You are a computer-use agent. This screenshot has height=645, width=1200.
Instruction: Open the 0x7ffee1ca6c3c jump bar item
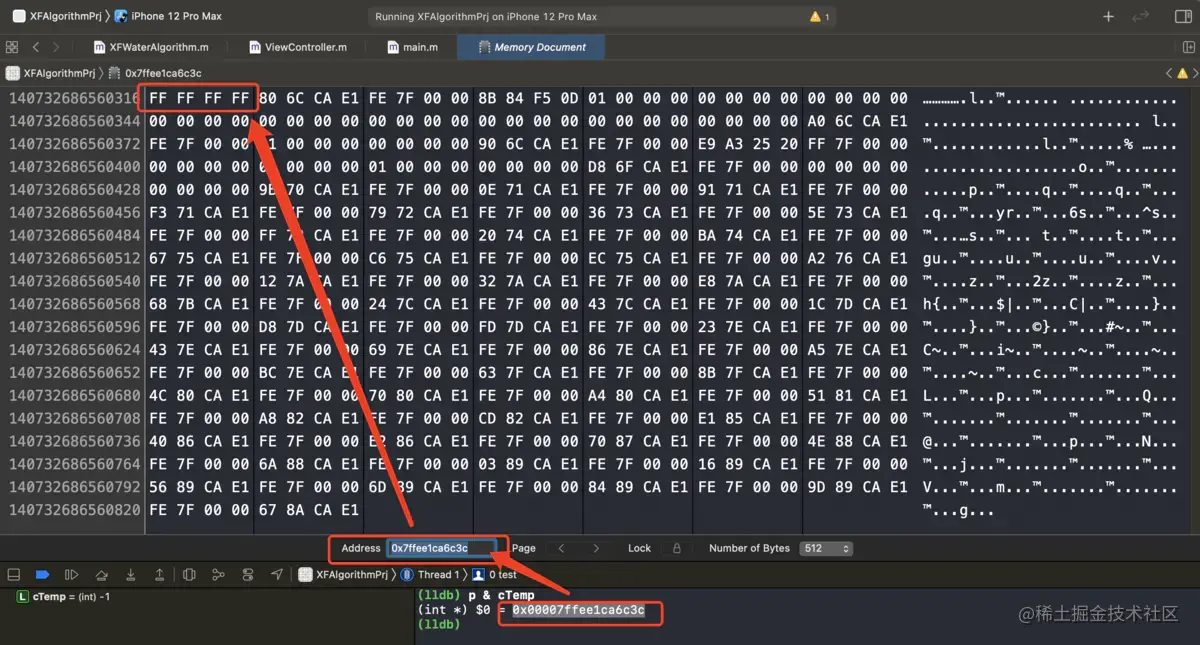click(155, 73)
